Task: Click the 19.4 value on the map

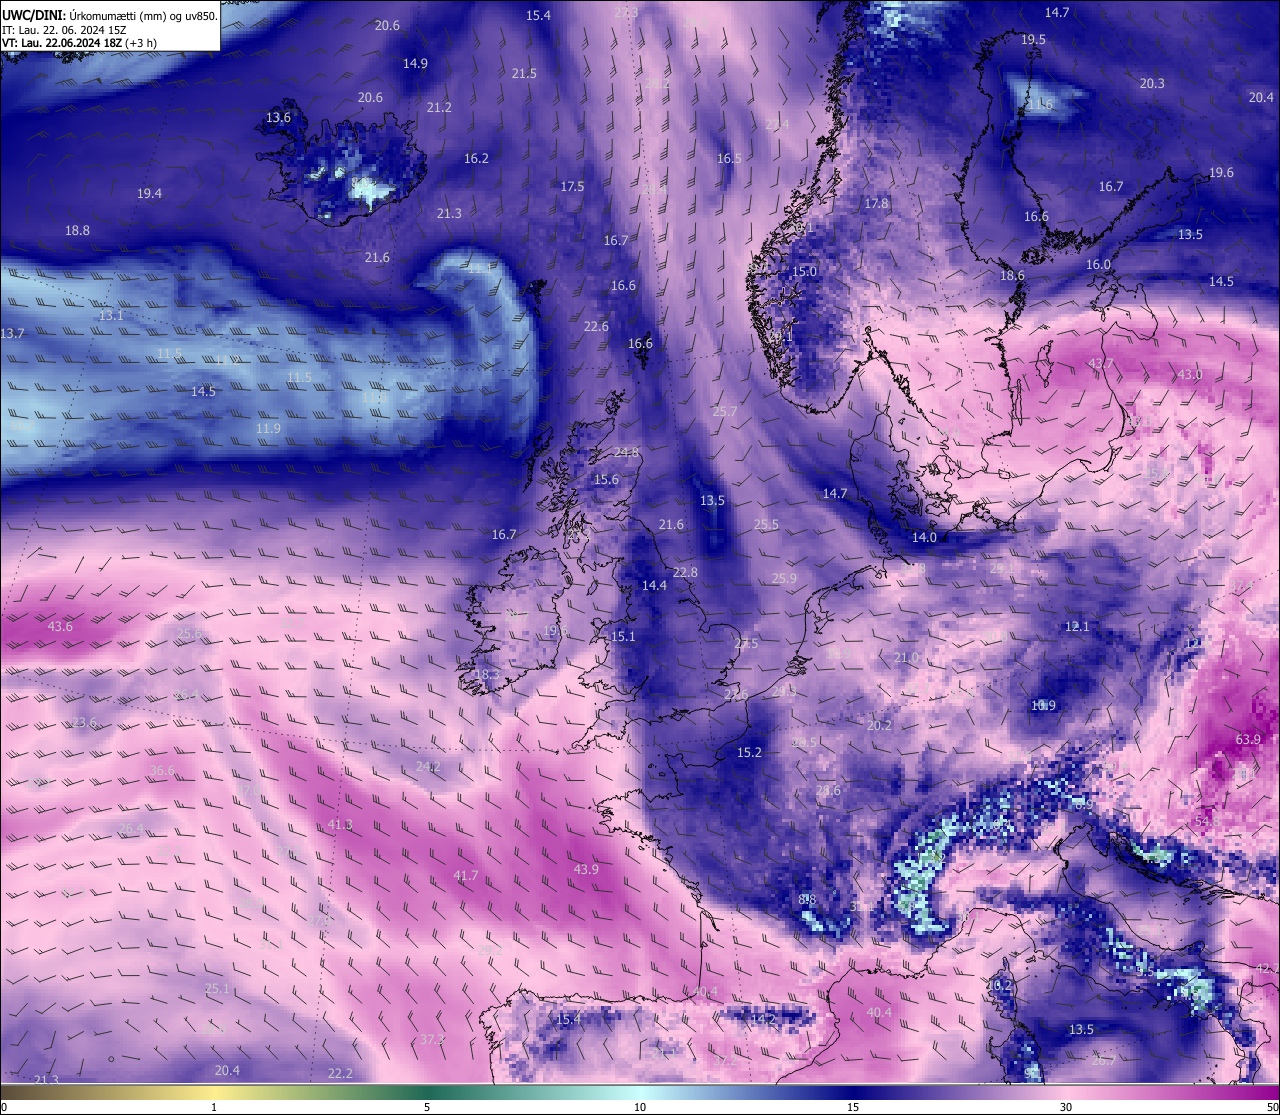Action: 150,193
